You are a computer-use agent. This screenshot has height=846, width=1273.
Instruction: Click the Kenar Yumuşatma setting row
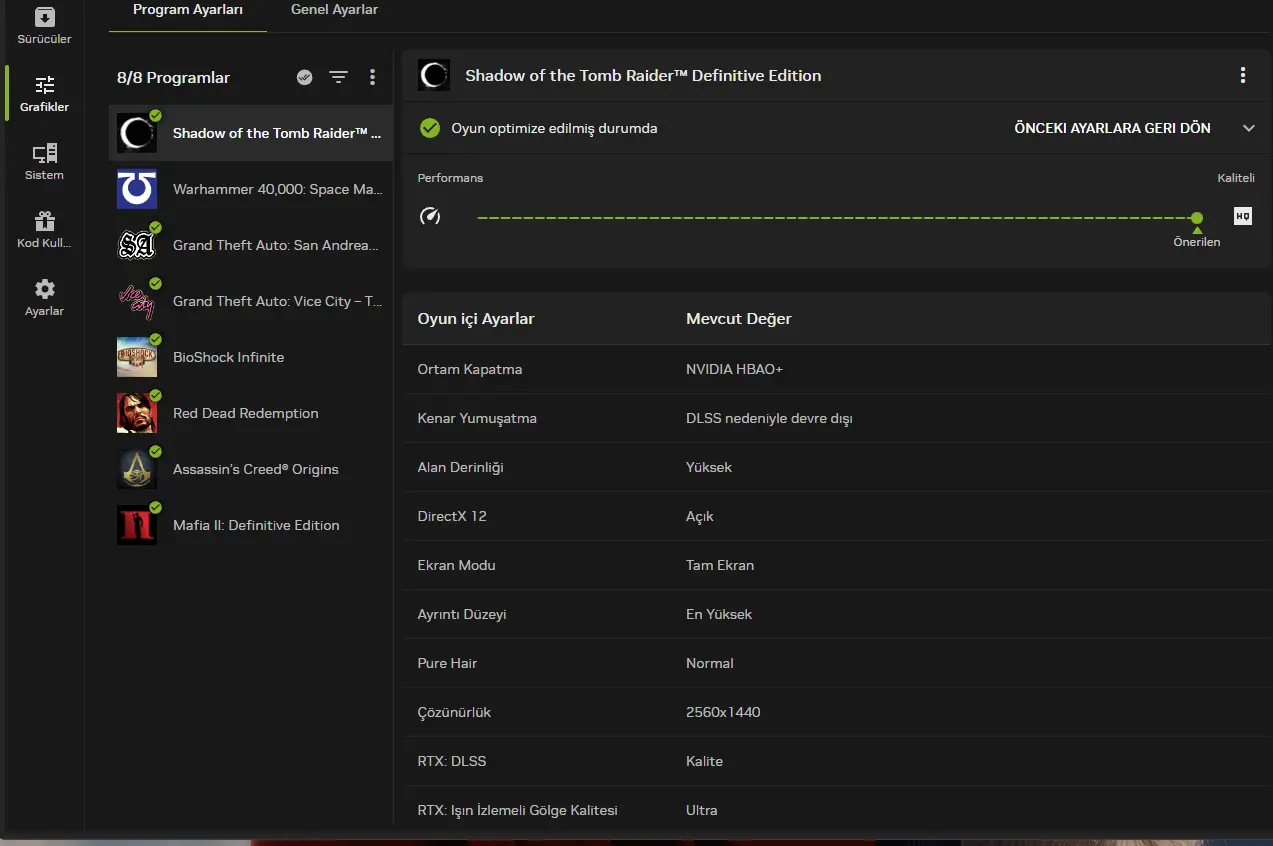837,418
